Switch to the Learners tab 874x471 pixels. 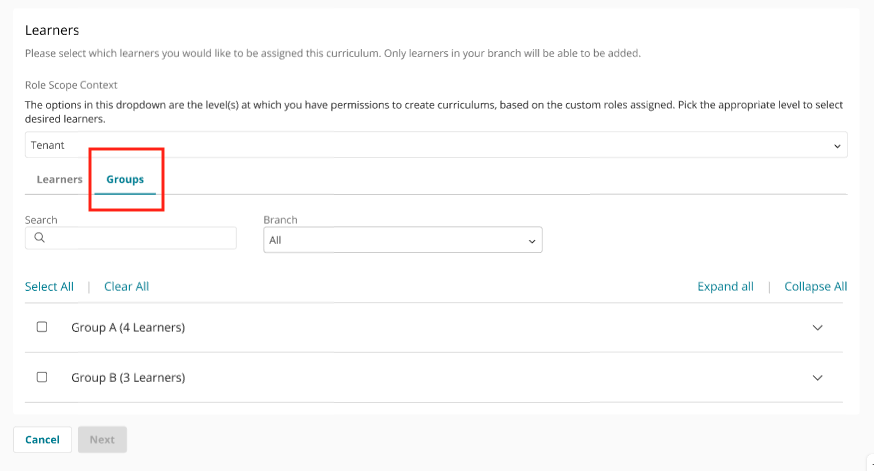60,179
